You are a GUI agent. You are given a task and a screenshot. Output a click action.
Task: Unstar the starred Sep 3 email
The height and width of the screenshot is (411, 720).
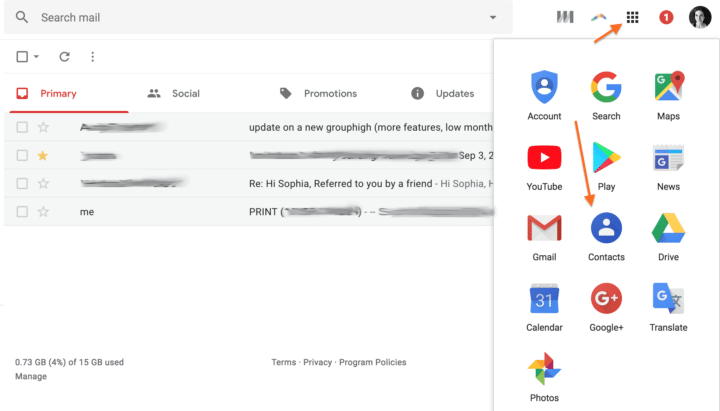point(43,155)
